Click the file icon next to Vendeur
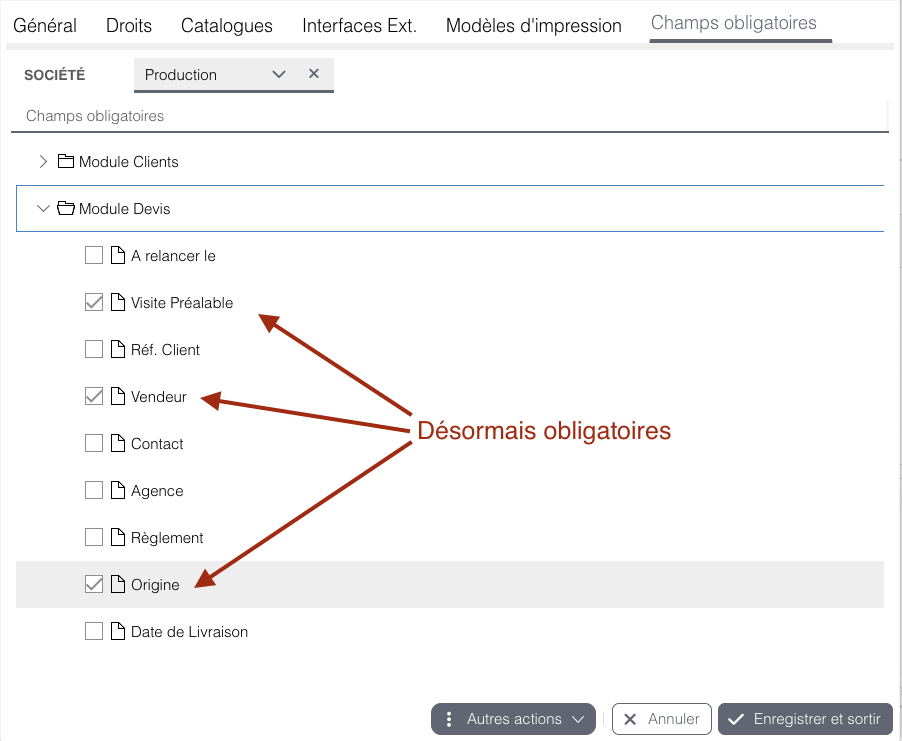The width and height of the screenshot is (902, 741). [x=117, y=396]
